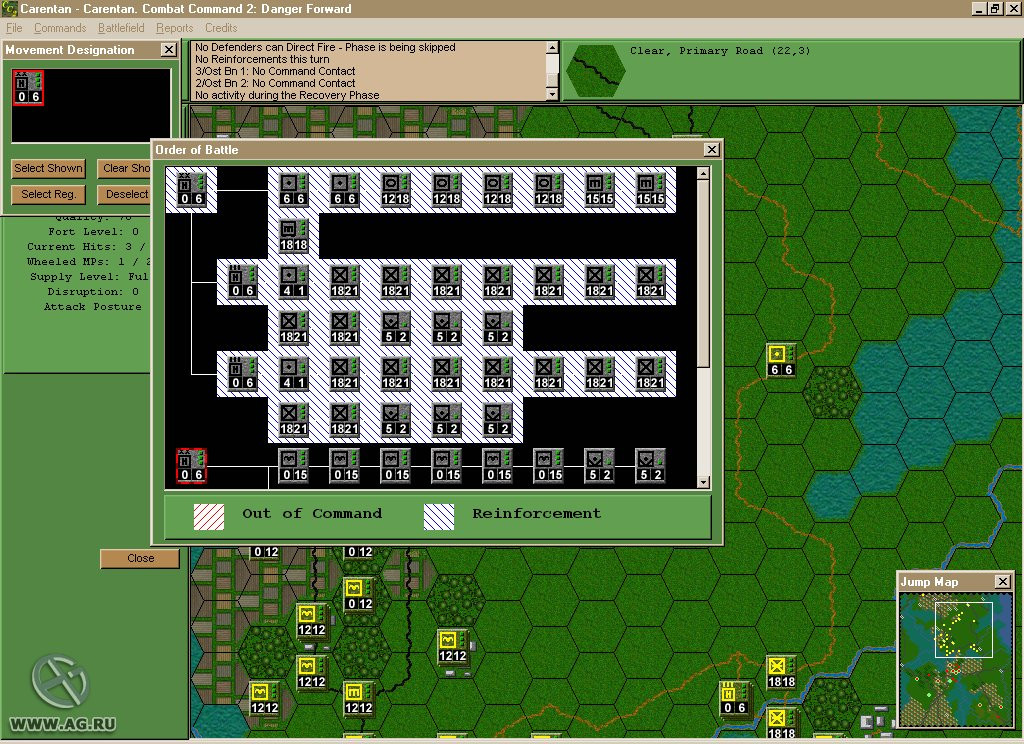Image resolution: width=1024 pixels, height=744 pixels.
Task: Select the upper regimental 0 6 HQ in Order of Battle
Action: pyautogui.click(x=242, y=282)
